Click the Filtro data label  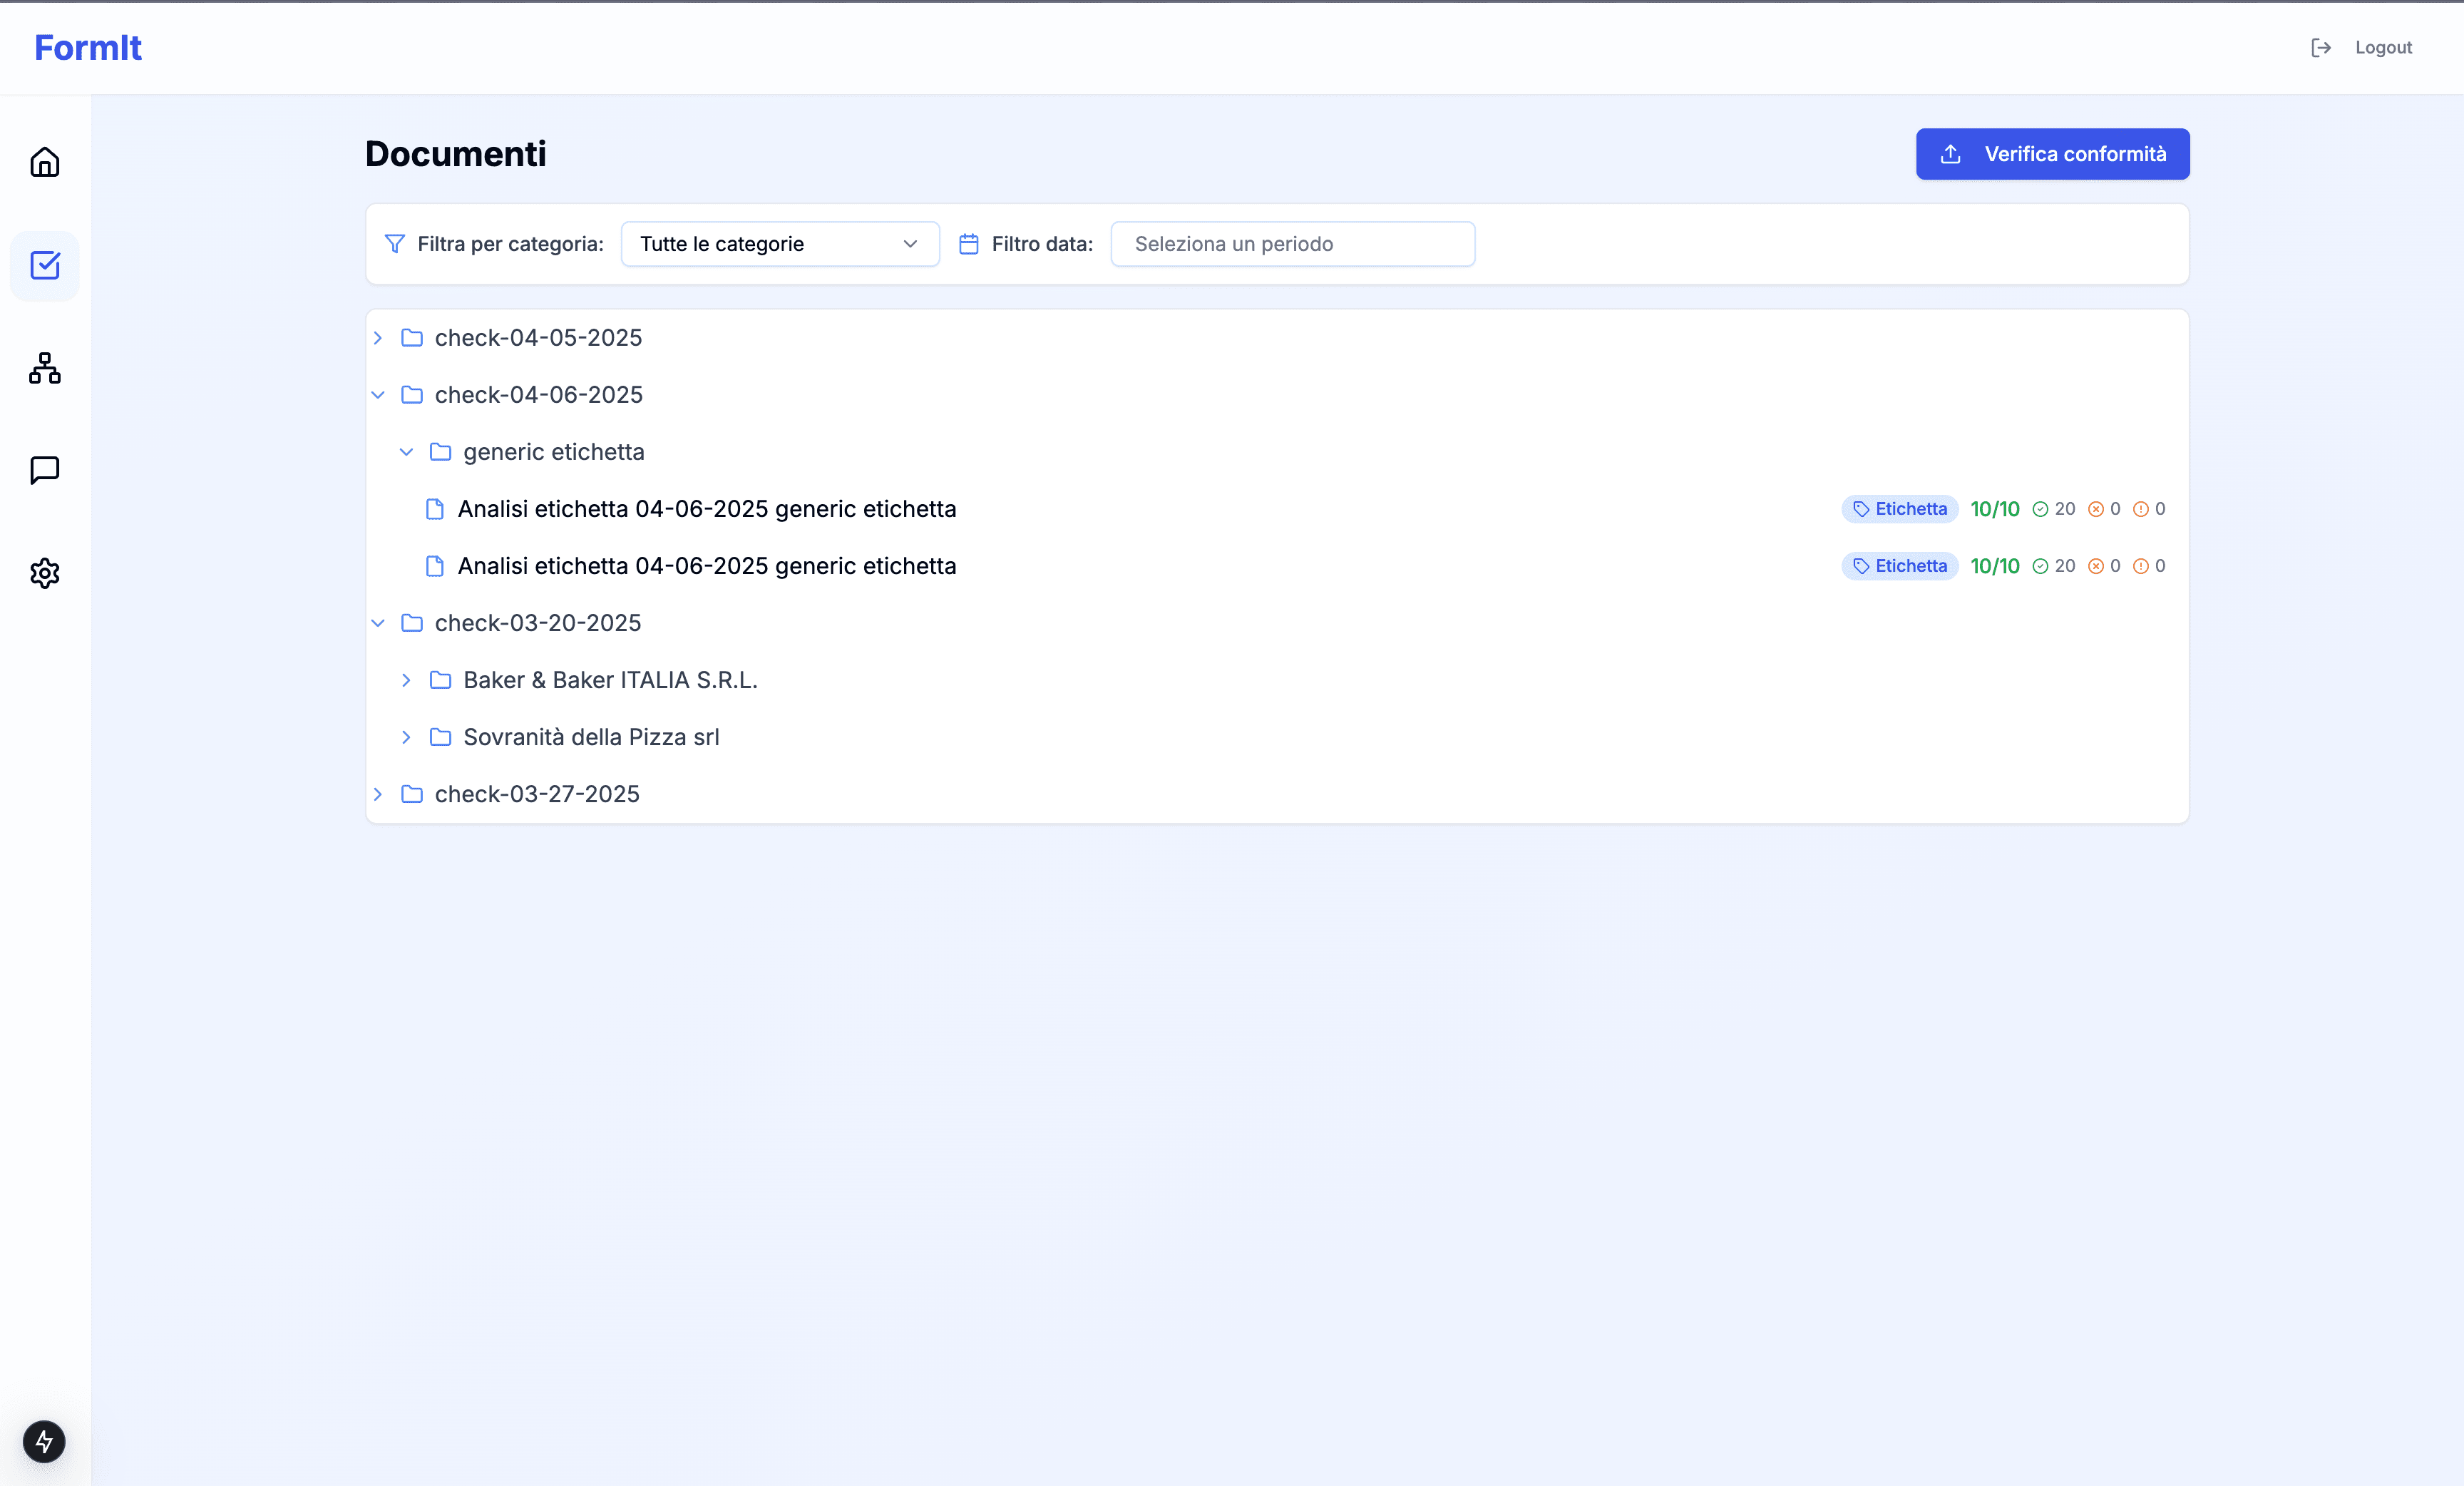[1042, 244]
